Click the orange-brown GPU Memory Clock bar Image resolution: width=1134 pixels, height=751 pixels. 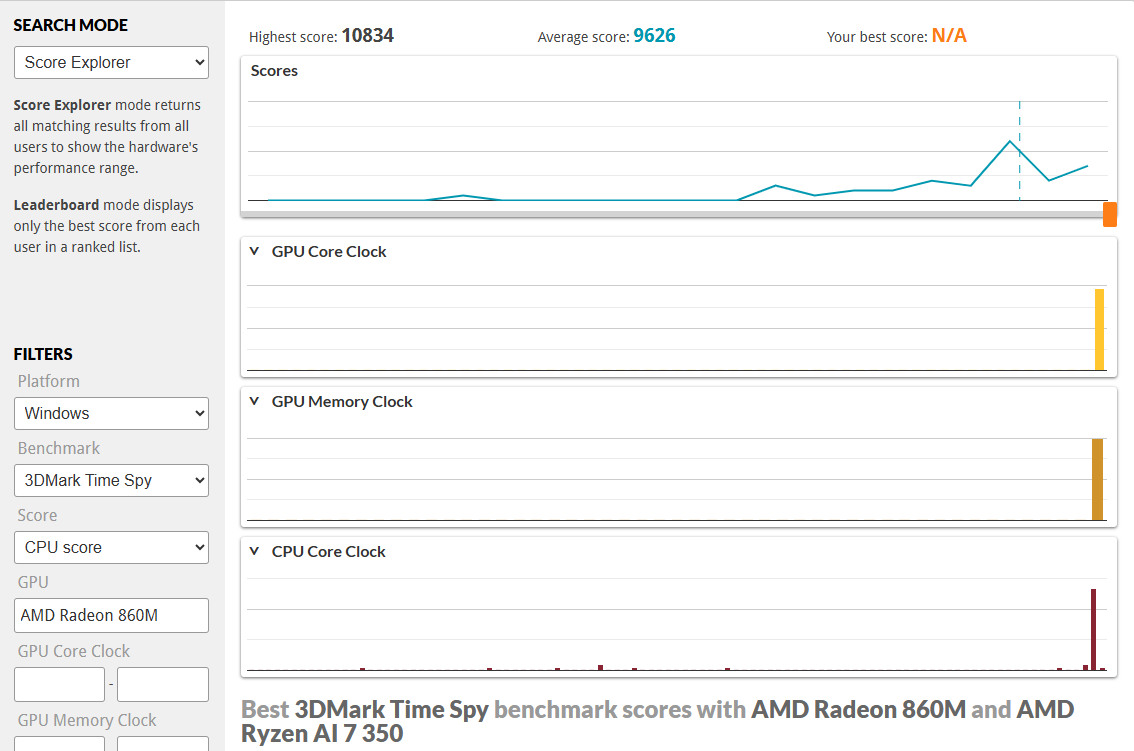1097,479
